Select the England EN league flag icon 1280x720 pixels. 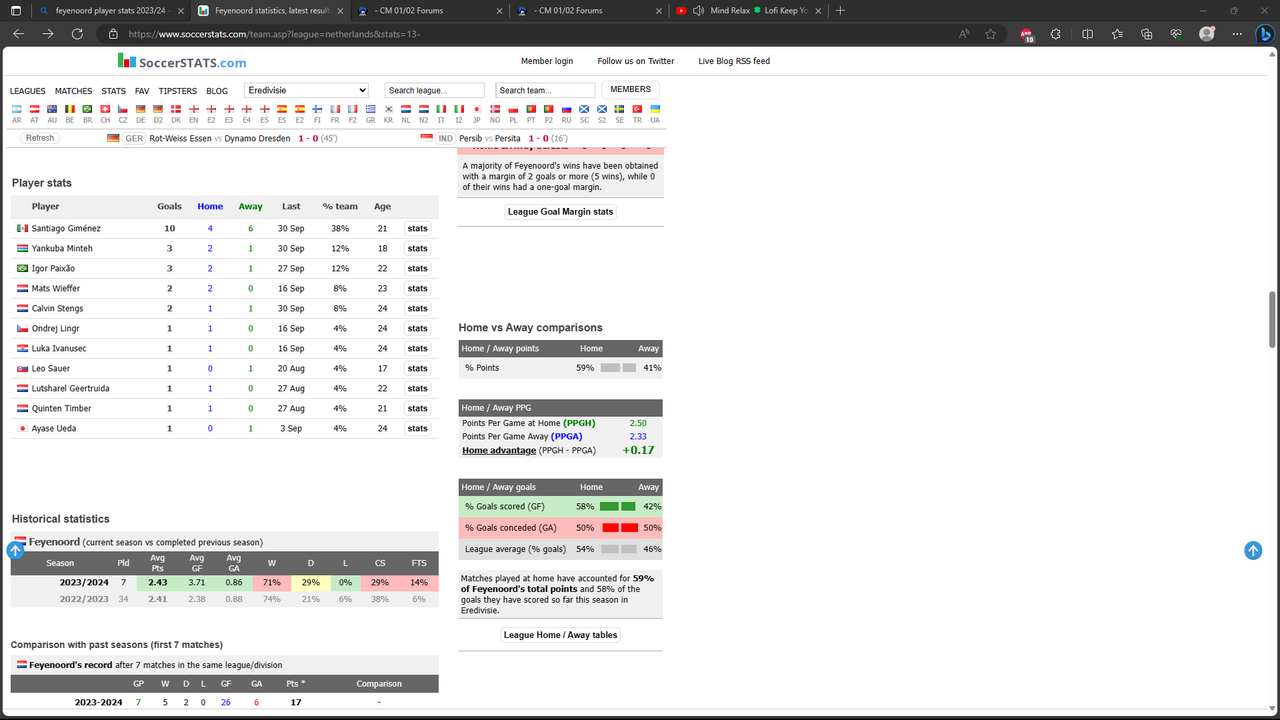tap(193, 110)
